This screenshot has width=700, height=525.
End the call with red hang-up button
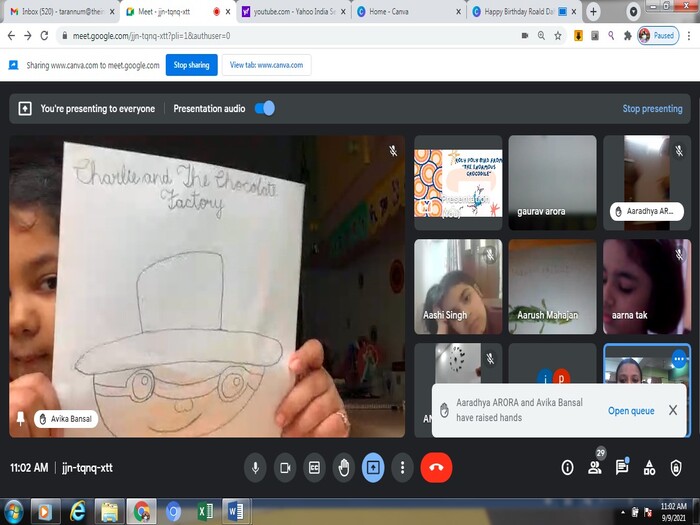pos(436,467)
